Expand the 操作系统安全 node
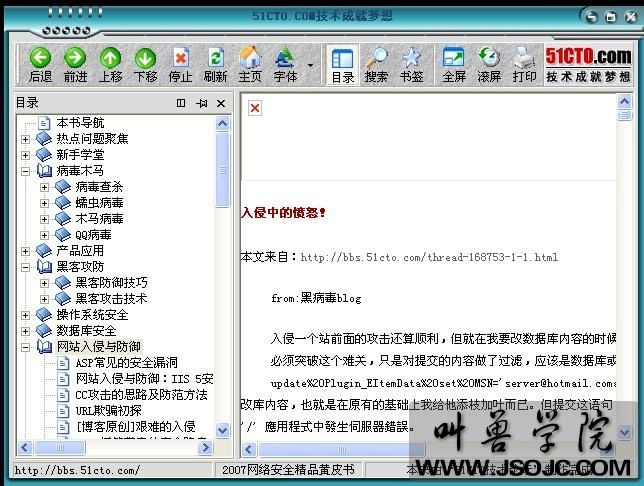 pos(25,316)
